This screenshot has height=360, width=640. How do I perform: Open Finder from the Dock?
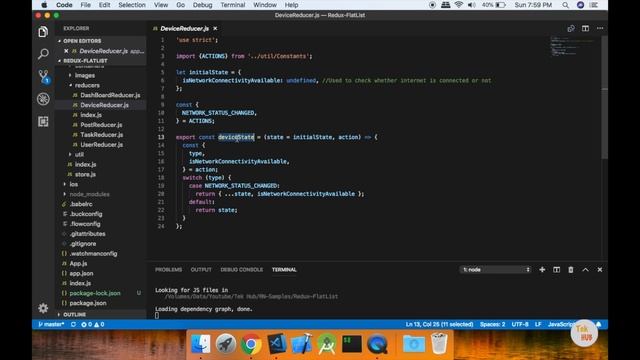[201, 344]
